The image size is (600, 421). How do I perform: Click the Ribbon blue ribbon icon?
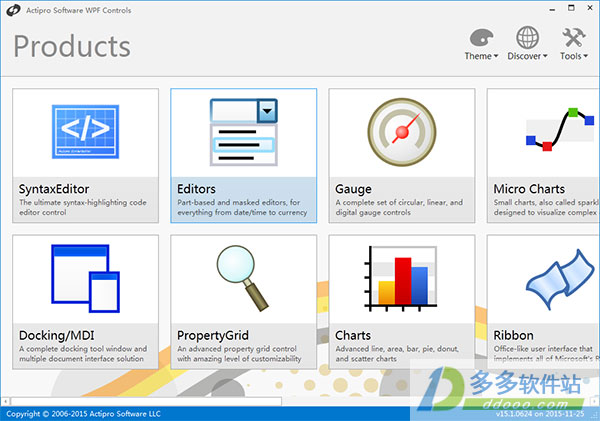[x=560, y=279]
